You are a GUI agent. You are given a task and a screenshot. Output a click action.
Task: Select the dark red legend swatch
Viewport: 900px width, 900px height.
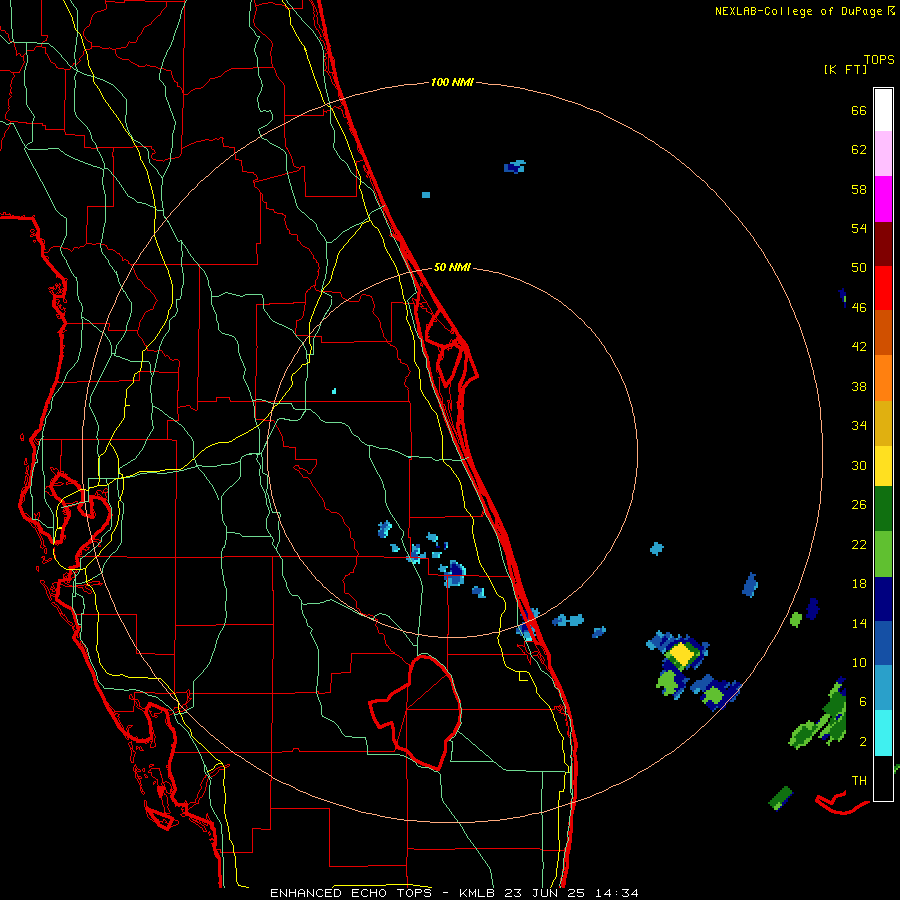pos(883,244)
